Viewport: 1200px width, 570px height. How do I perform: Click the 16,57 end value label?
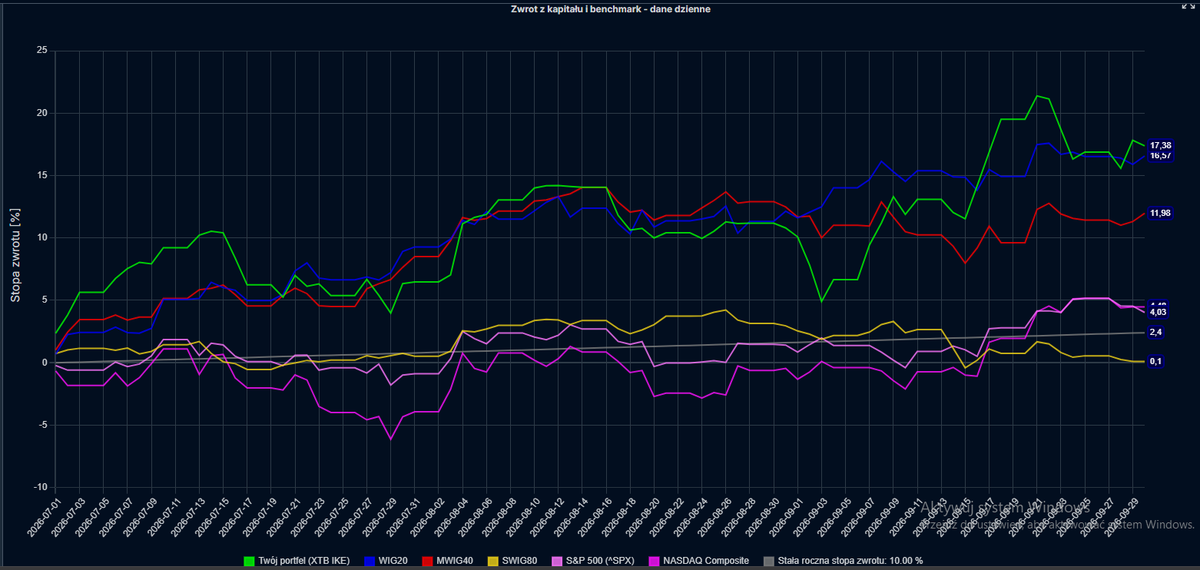pos(1160,155)
